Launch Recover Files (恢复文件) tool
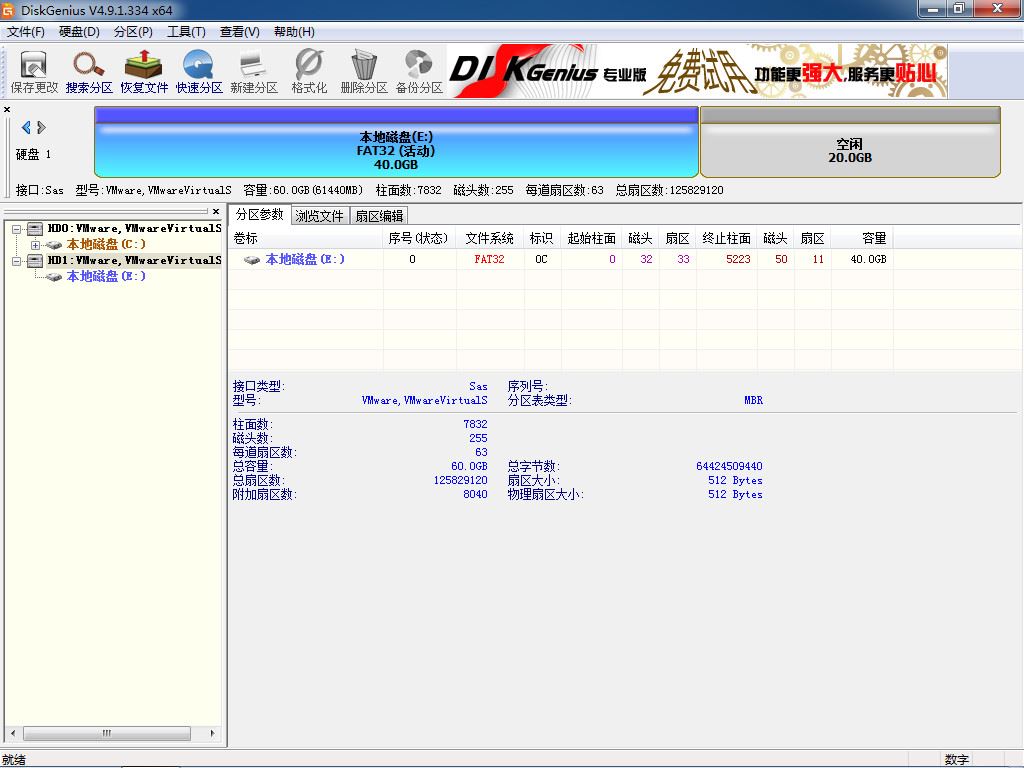The image size is (1024, 768). tap(144, 72)
